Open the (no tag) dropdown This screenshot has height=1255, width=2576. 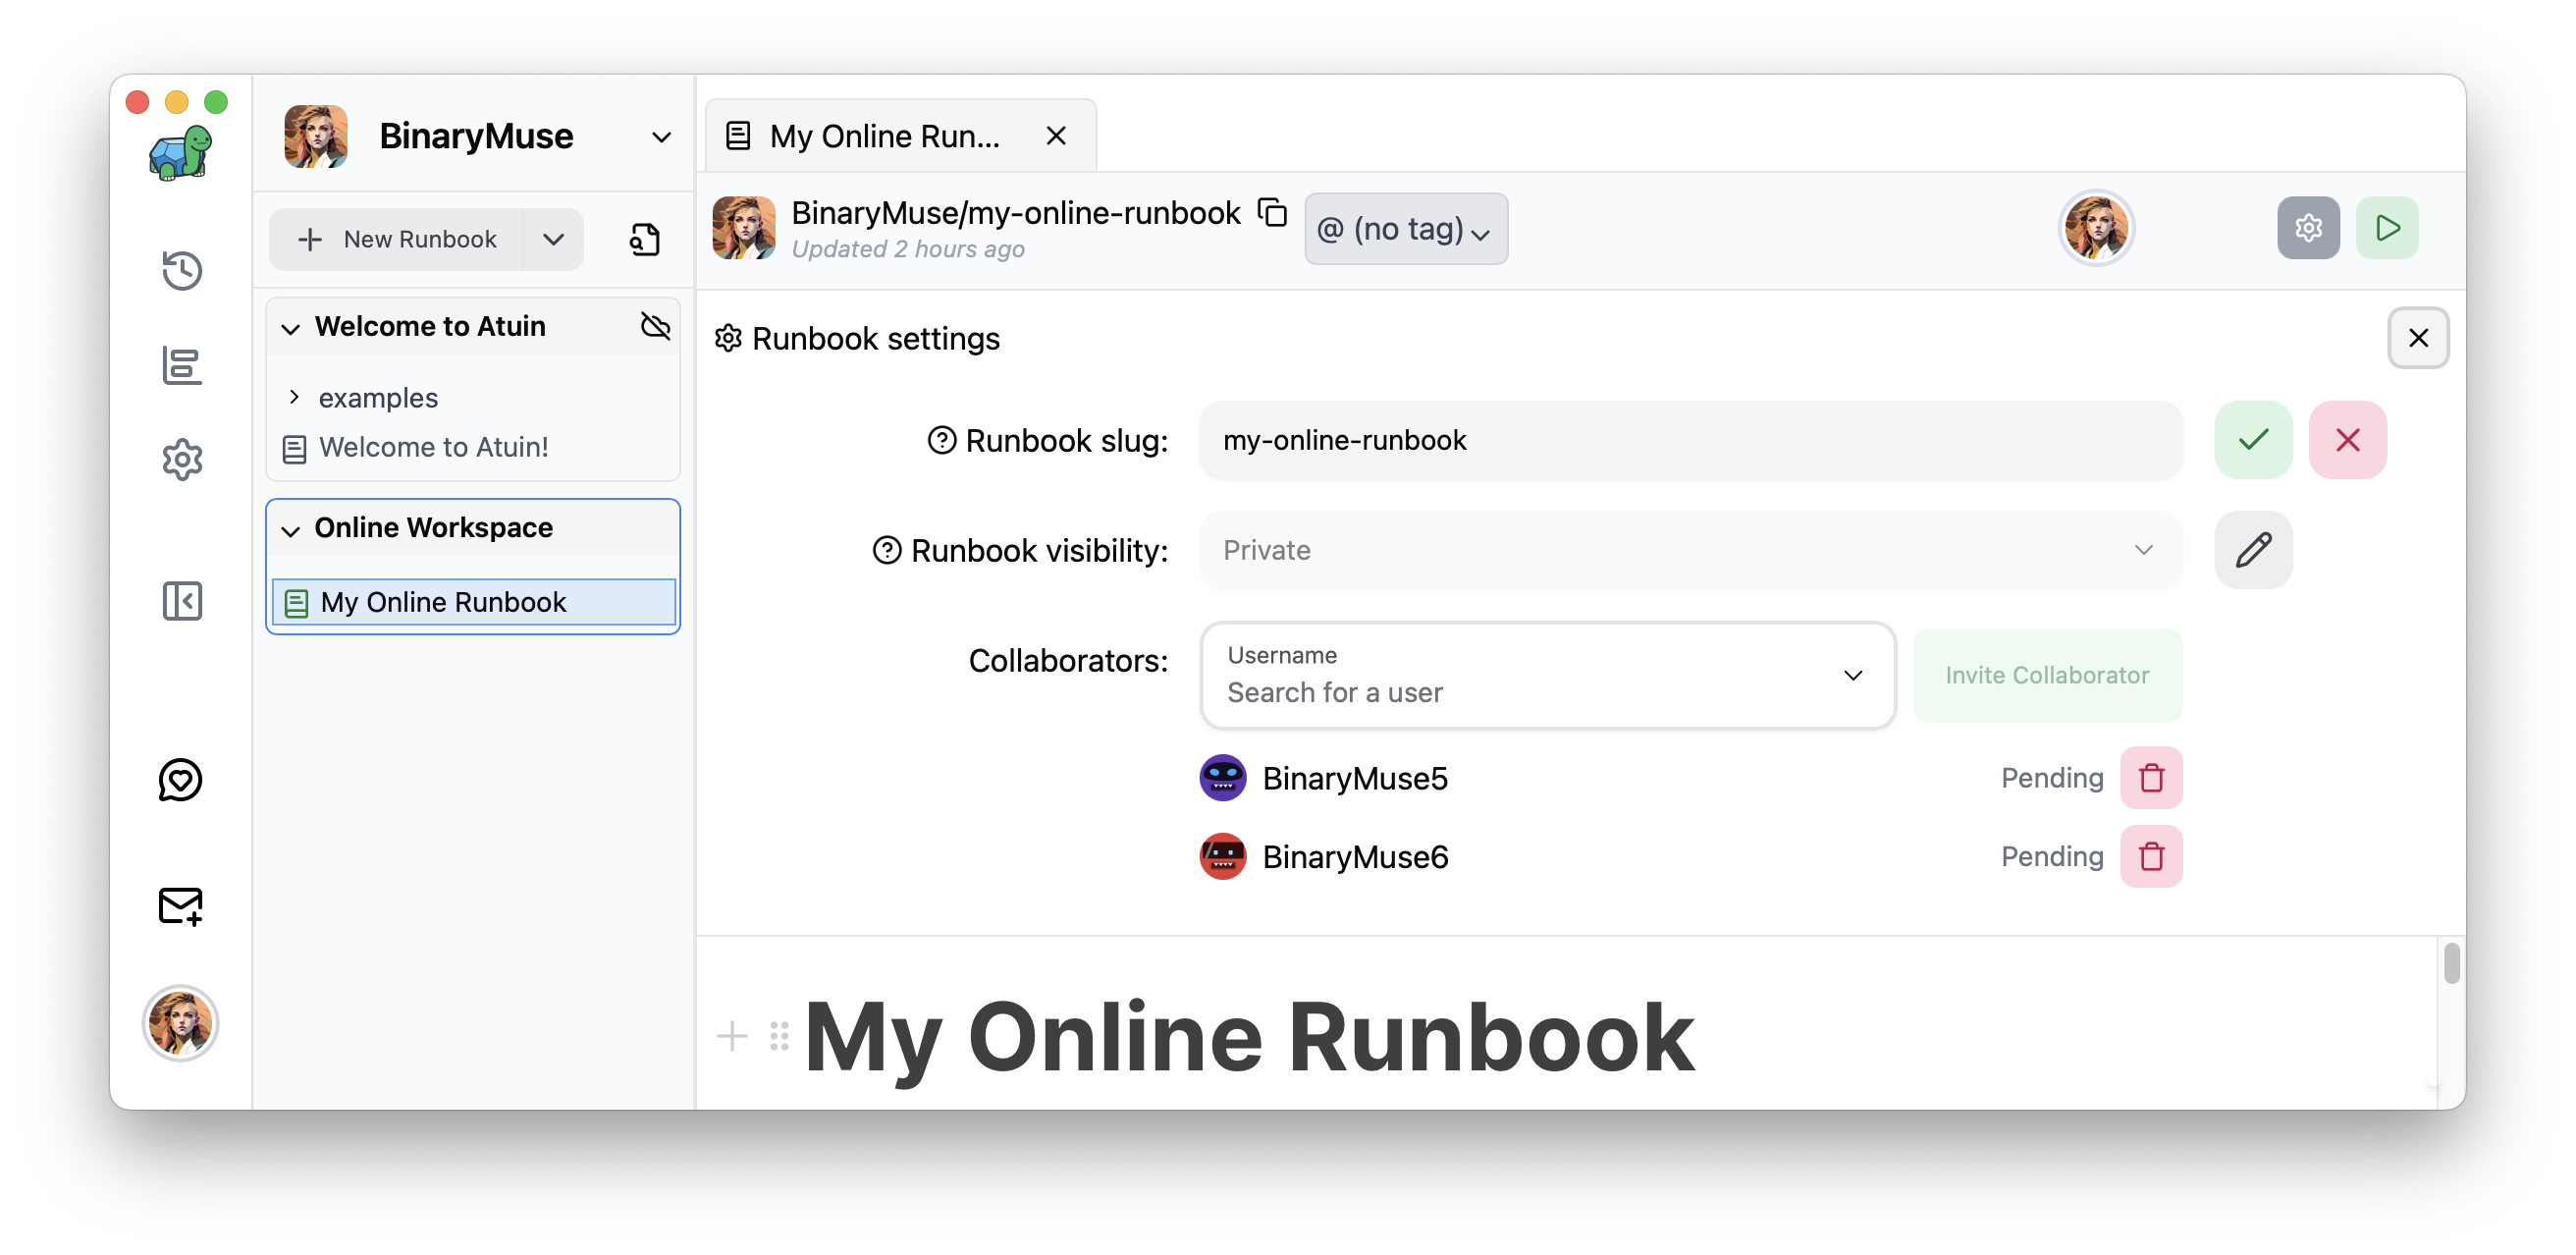pyautogui.click(x=1405, y=230)
